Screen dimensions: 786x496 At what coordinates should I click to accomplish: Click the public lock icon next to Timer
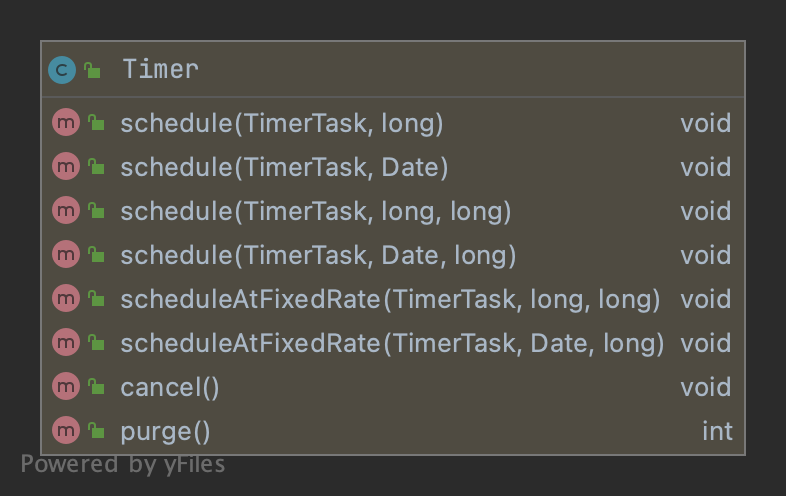93,70
